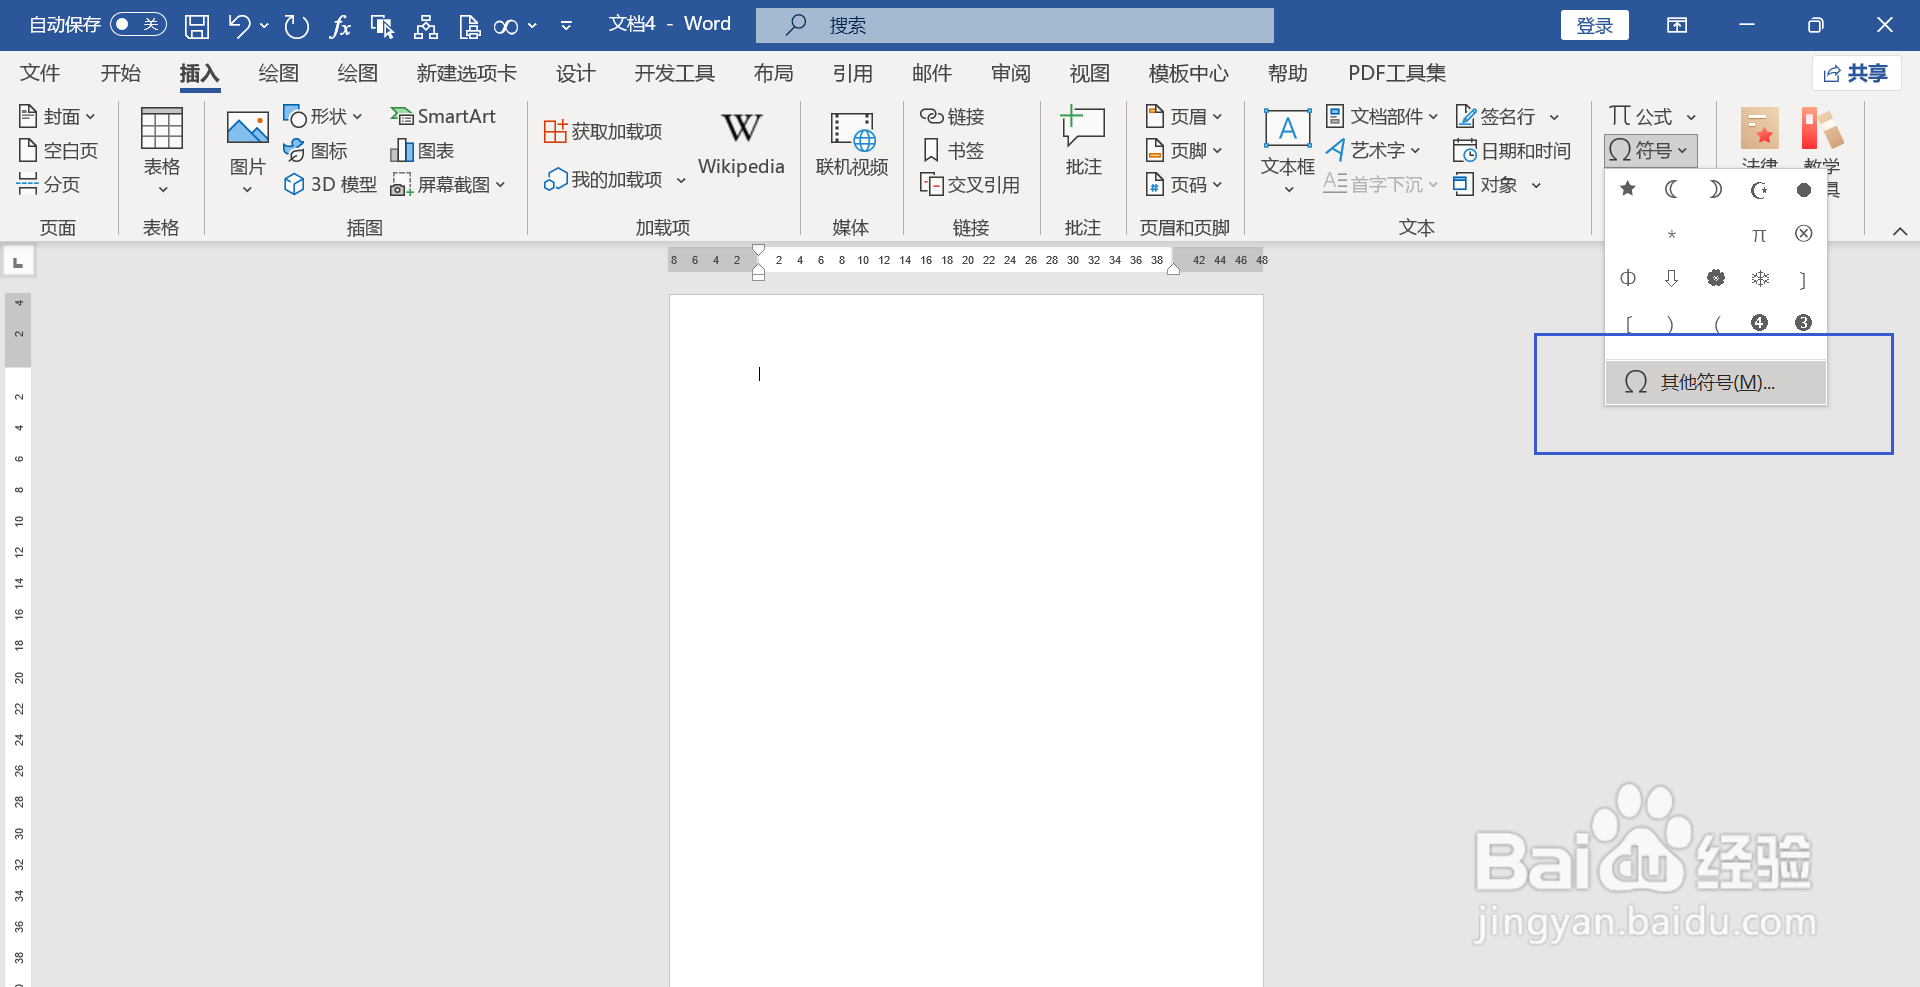Switch to the 开始 tab
1920x987 pixels.
point(121,73)
